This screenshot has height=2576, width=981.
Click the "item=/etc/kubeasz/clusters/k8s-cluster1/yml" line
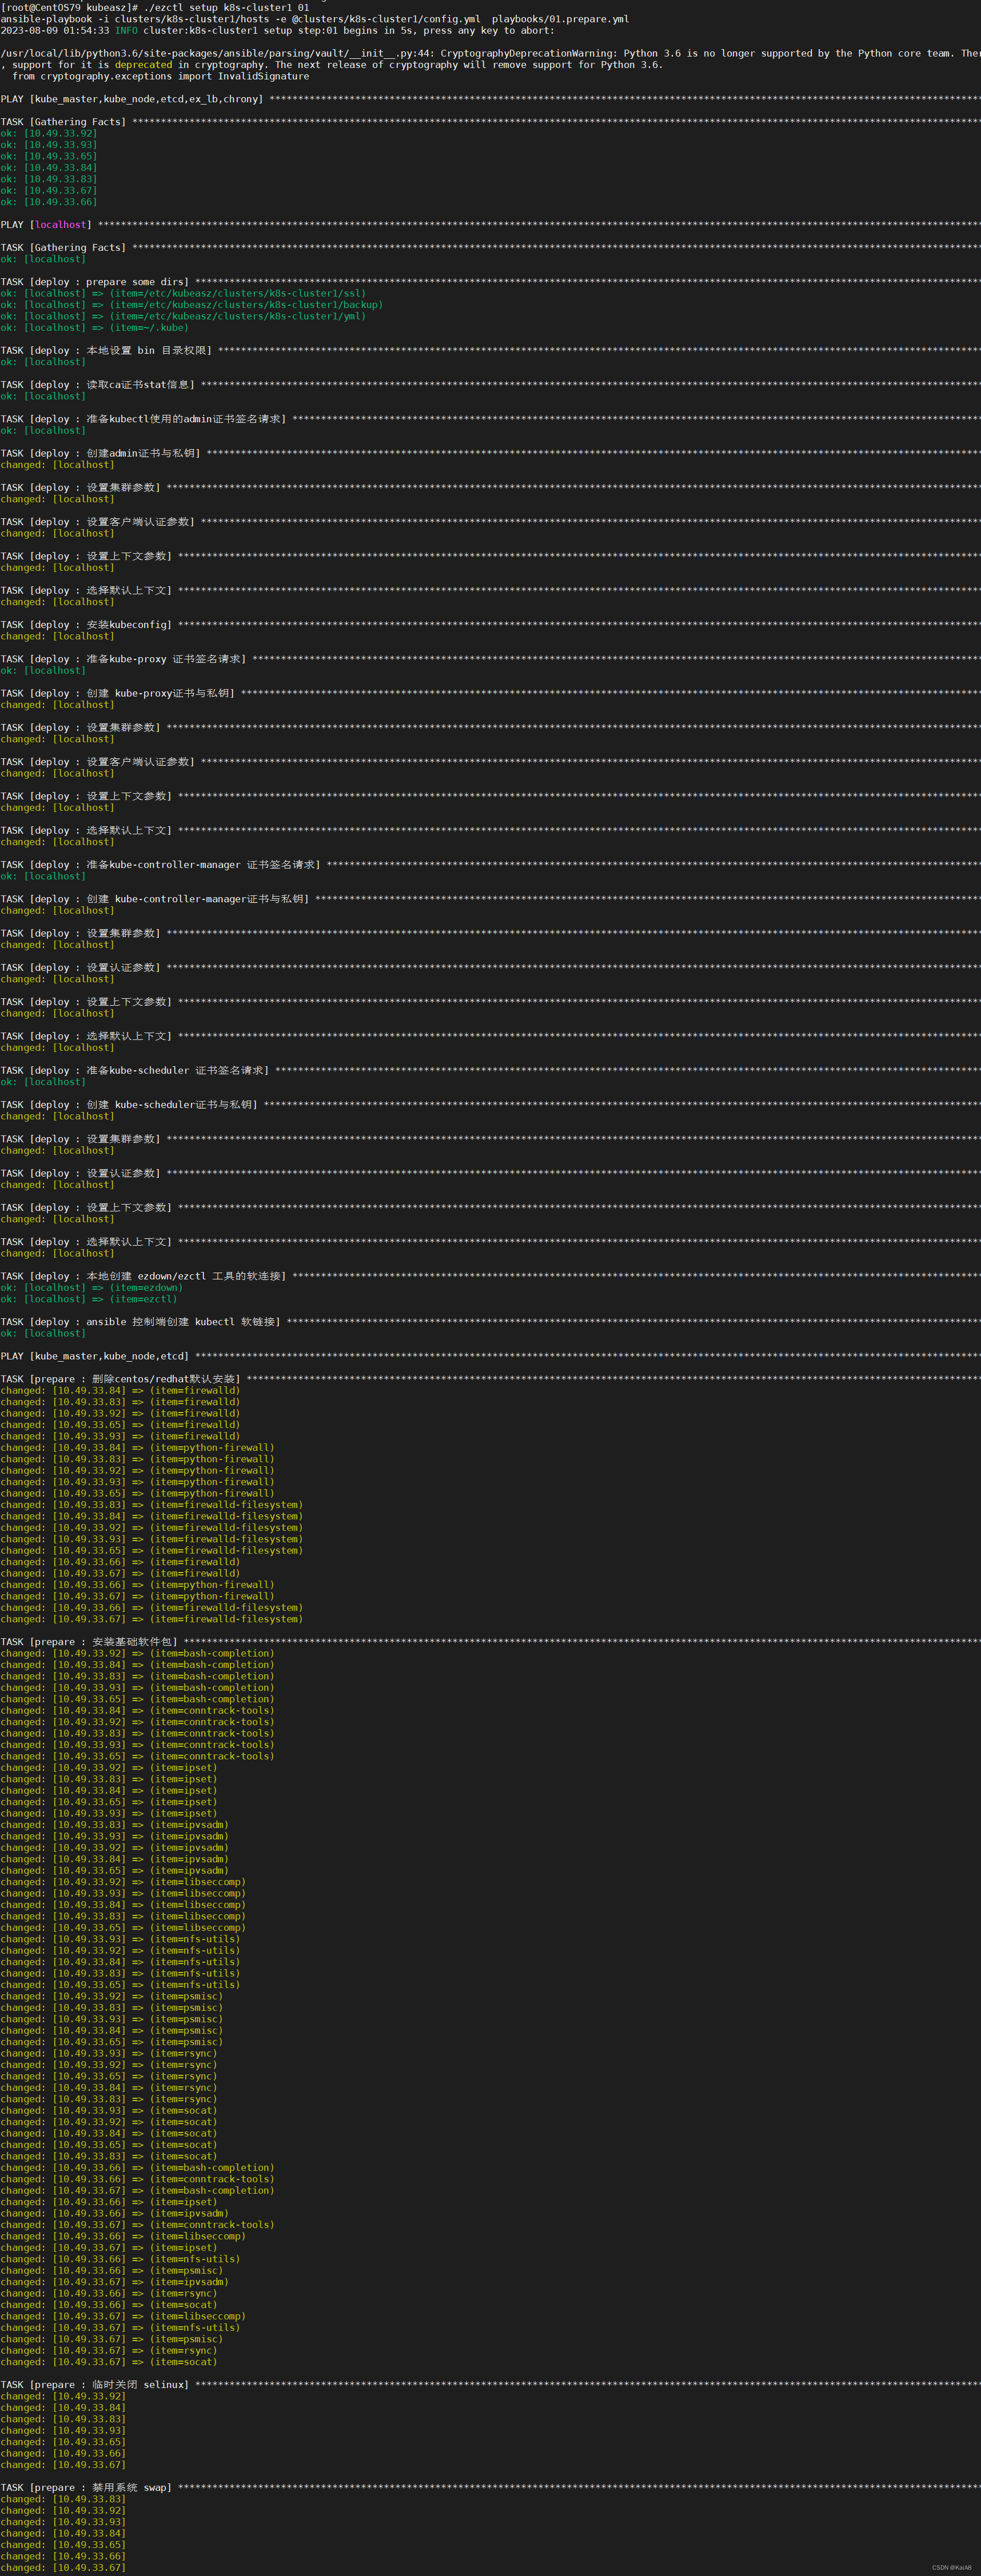184,316
